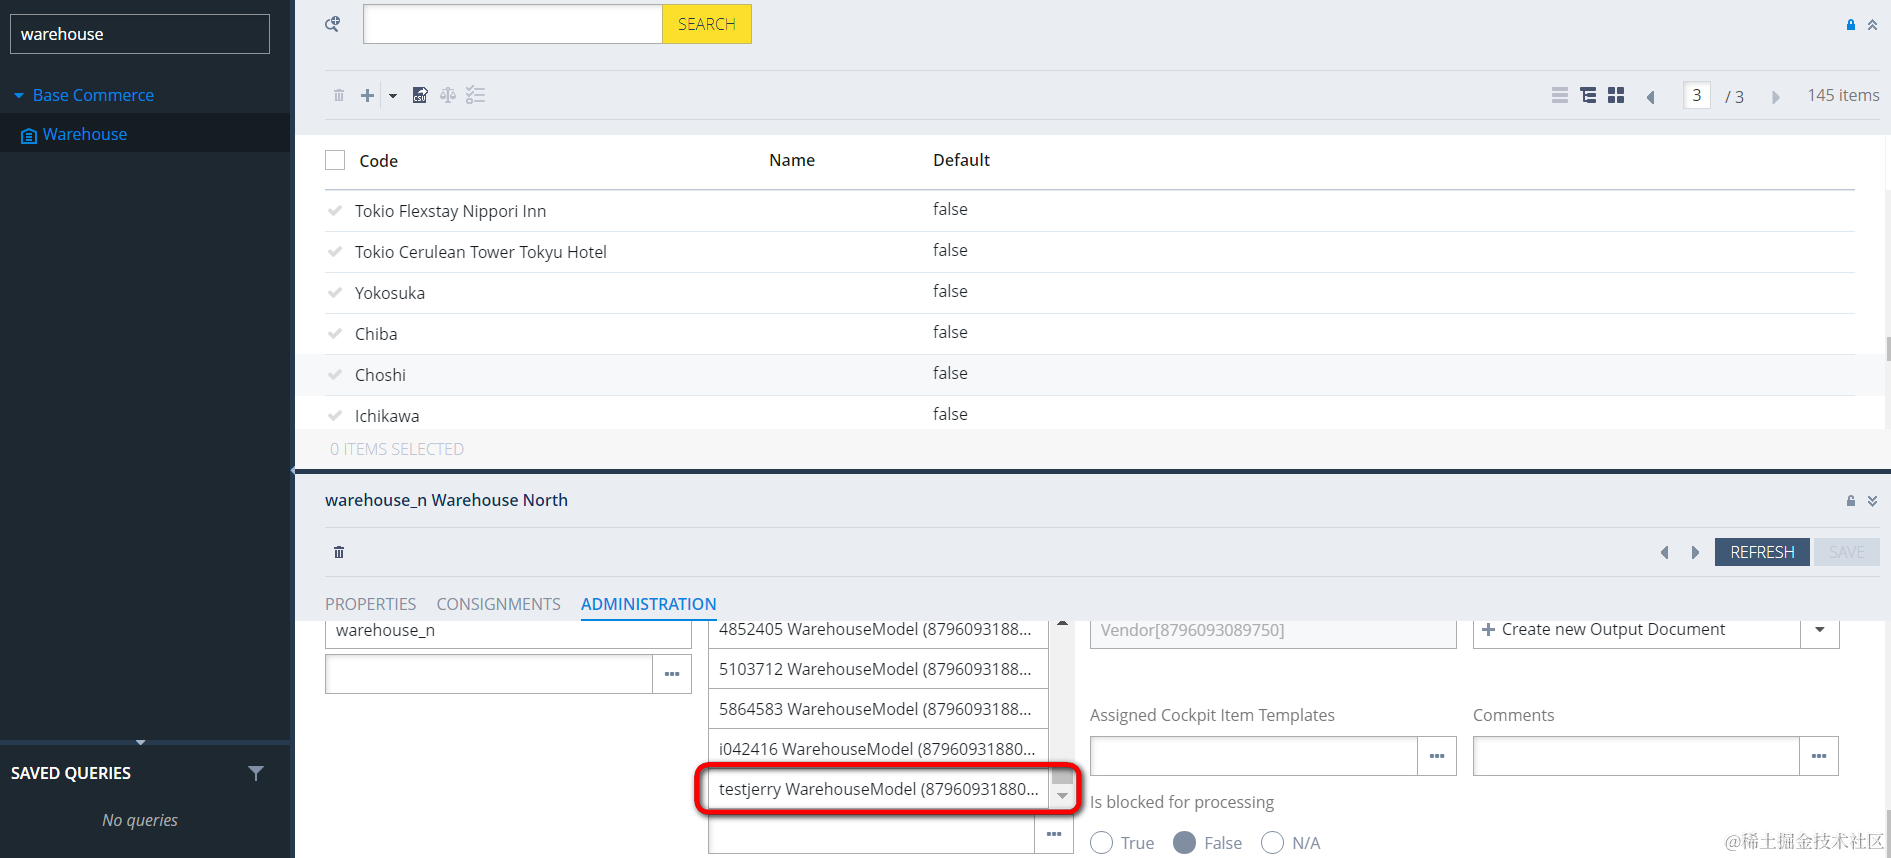The height and width of the screenshot is (858, 1891).
Task: Open ellipsis button below warehouse_n field
Action: tap(672, 674)
